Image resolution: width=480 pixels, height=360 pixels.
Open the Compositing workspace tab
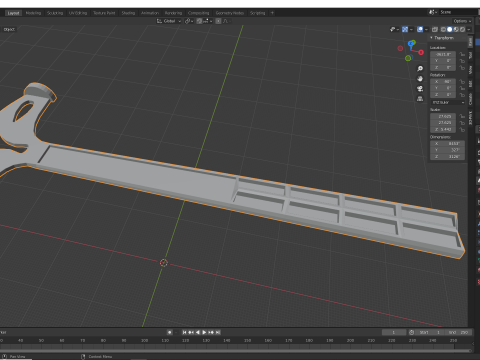198,13
